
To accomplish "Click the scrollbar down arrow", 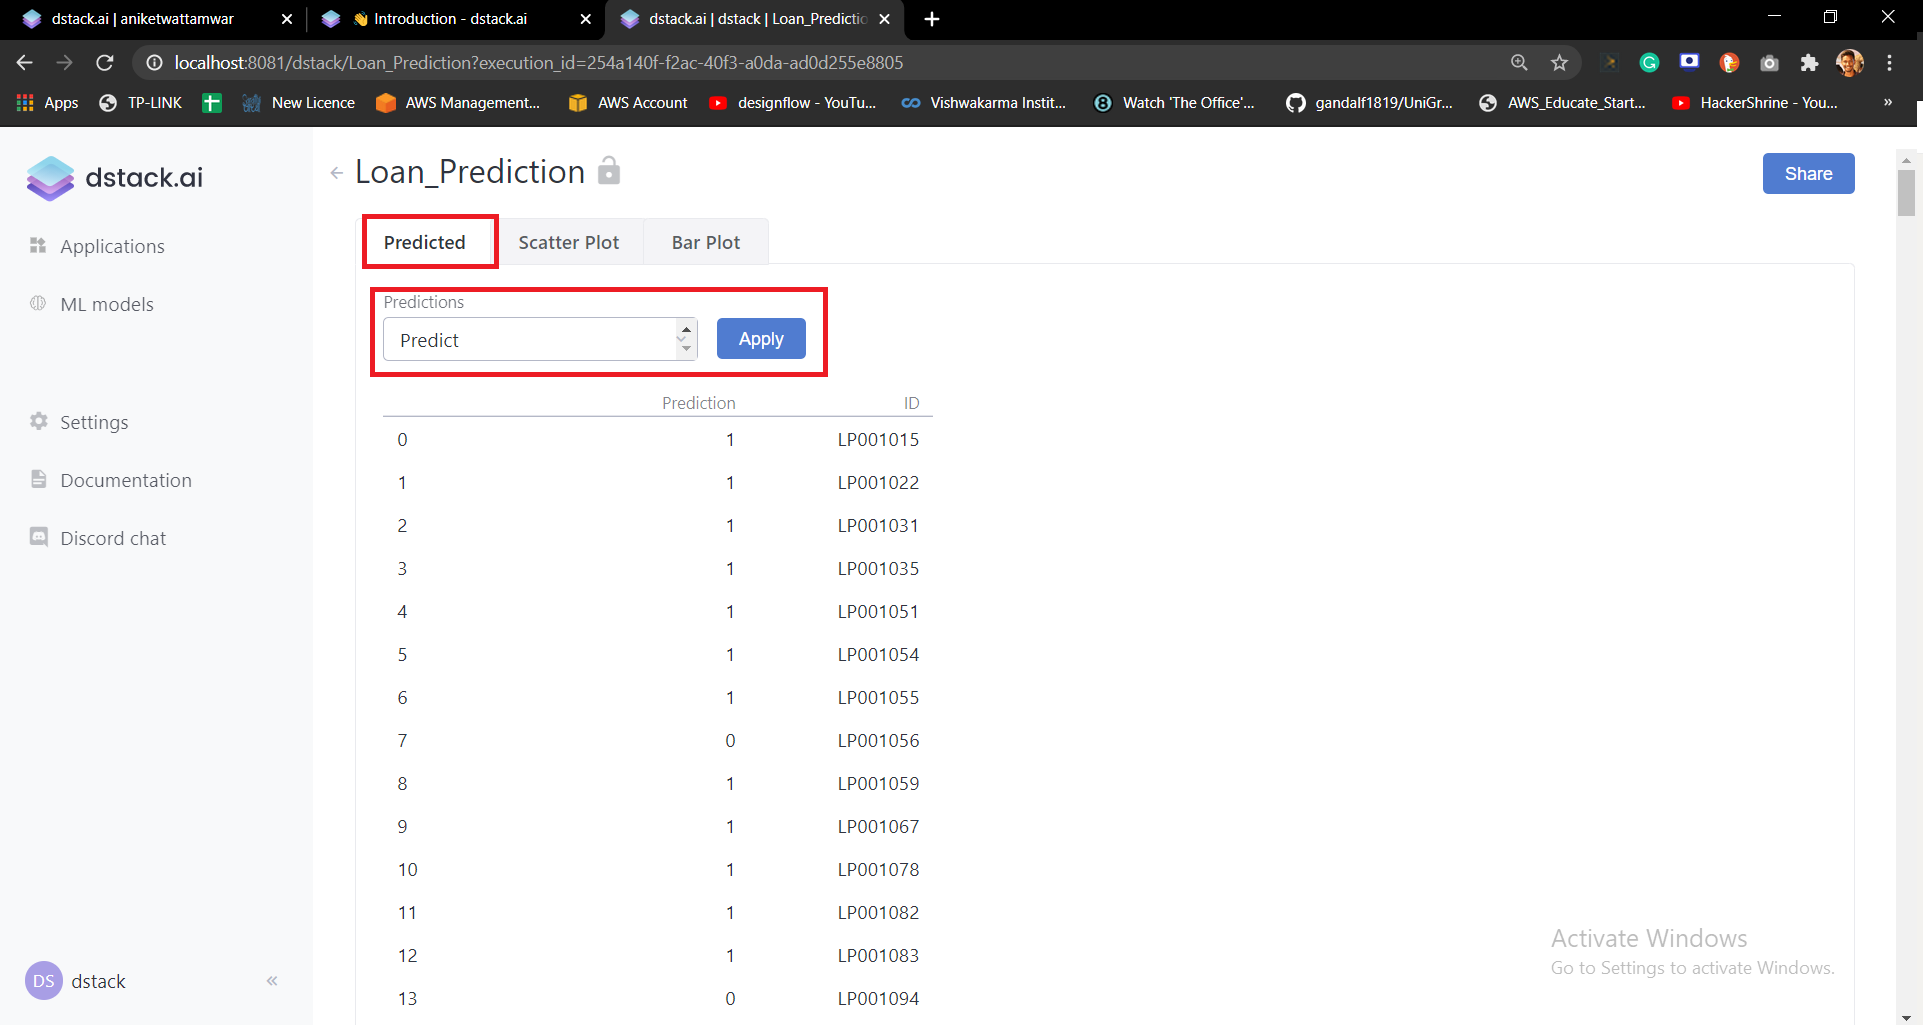I will 1907,1017.
